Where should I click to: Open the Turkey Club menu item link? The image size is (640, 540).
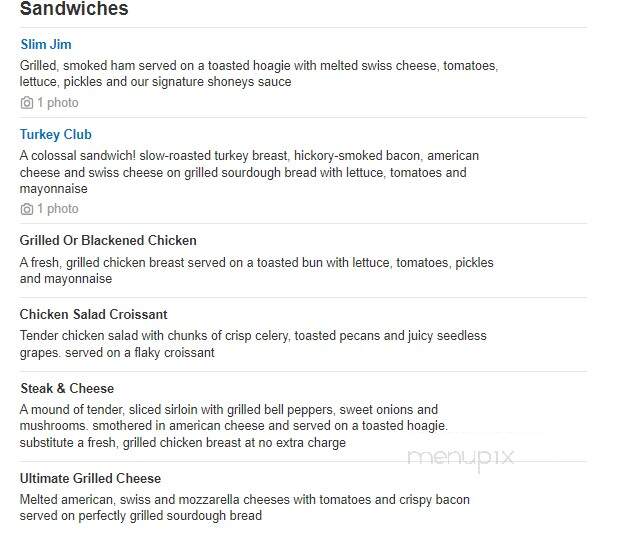pyautogui.click(x=56, y=134)
